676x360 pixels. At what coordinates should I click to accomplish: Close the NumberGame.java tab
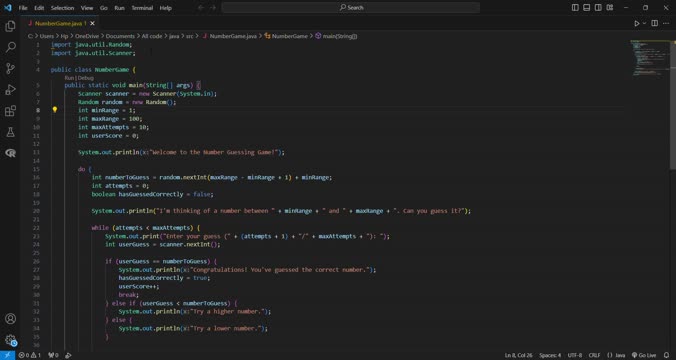pos(92,23)
